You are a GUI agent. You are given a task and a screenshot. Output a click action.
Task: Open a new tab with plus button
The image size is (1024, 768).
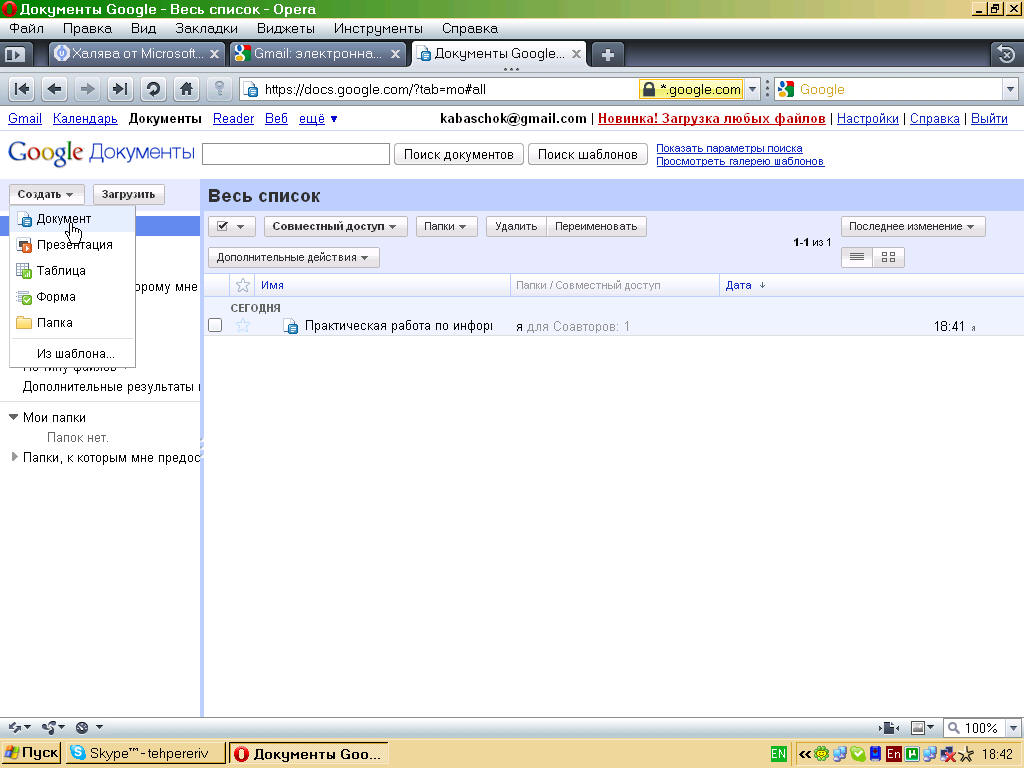tap(607, 54)
